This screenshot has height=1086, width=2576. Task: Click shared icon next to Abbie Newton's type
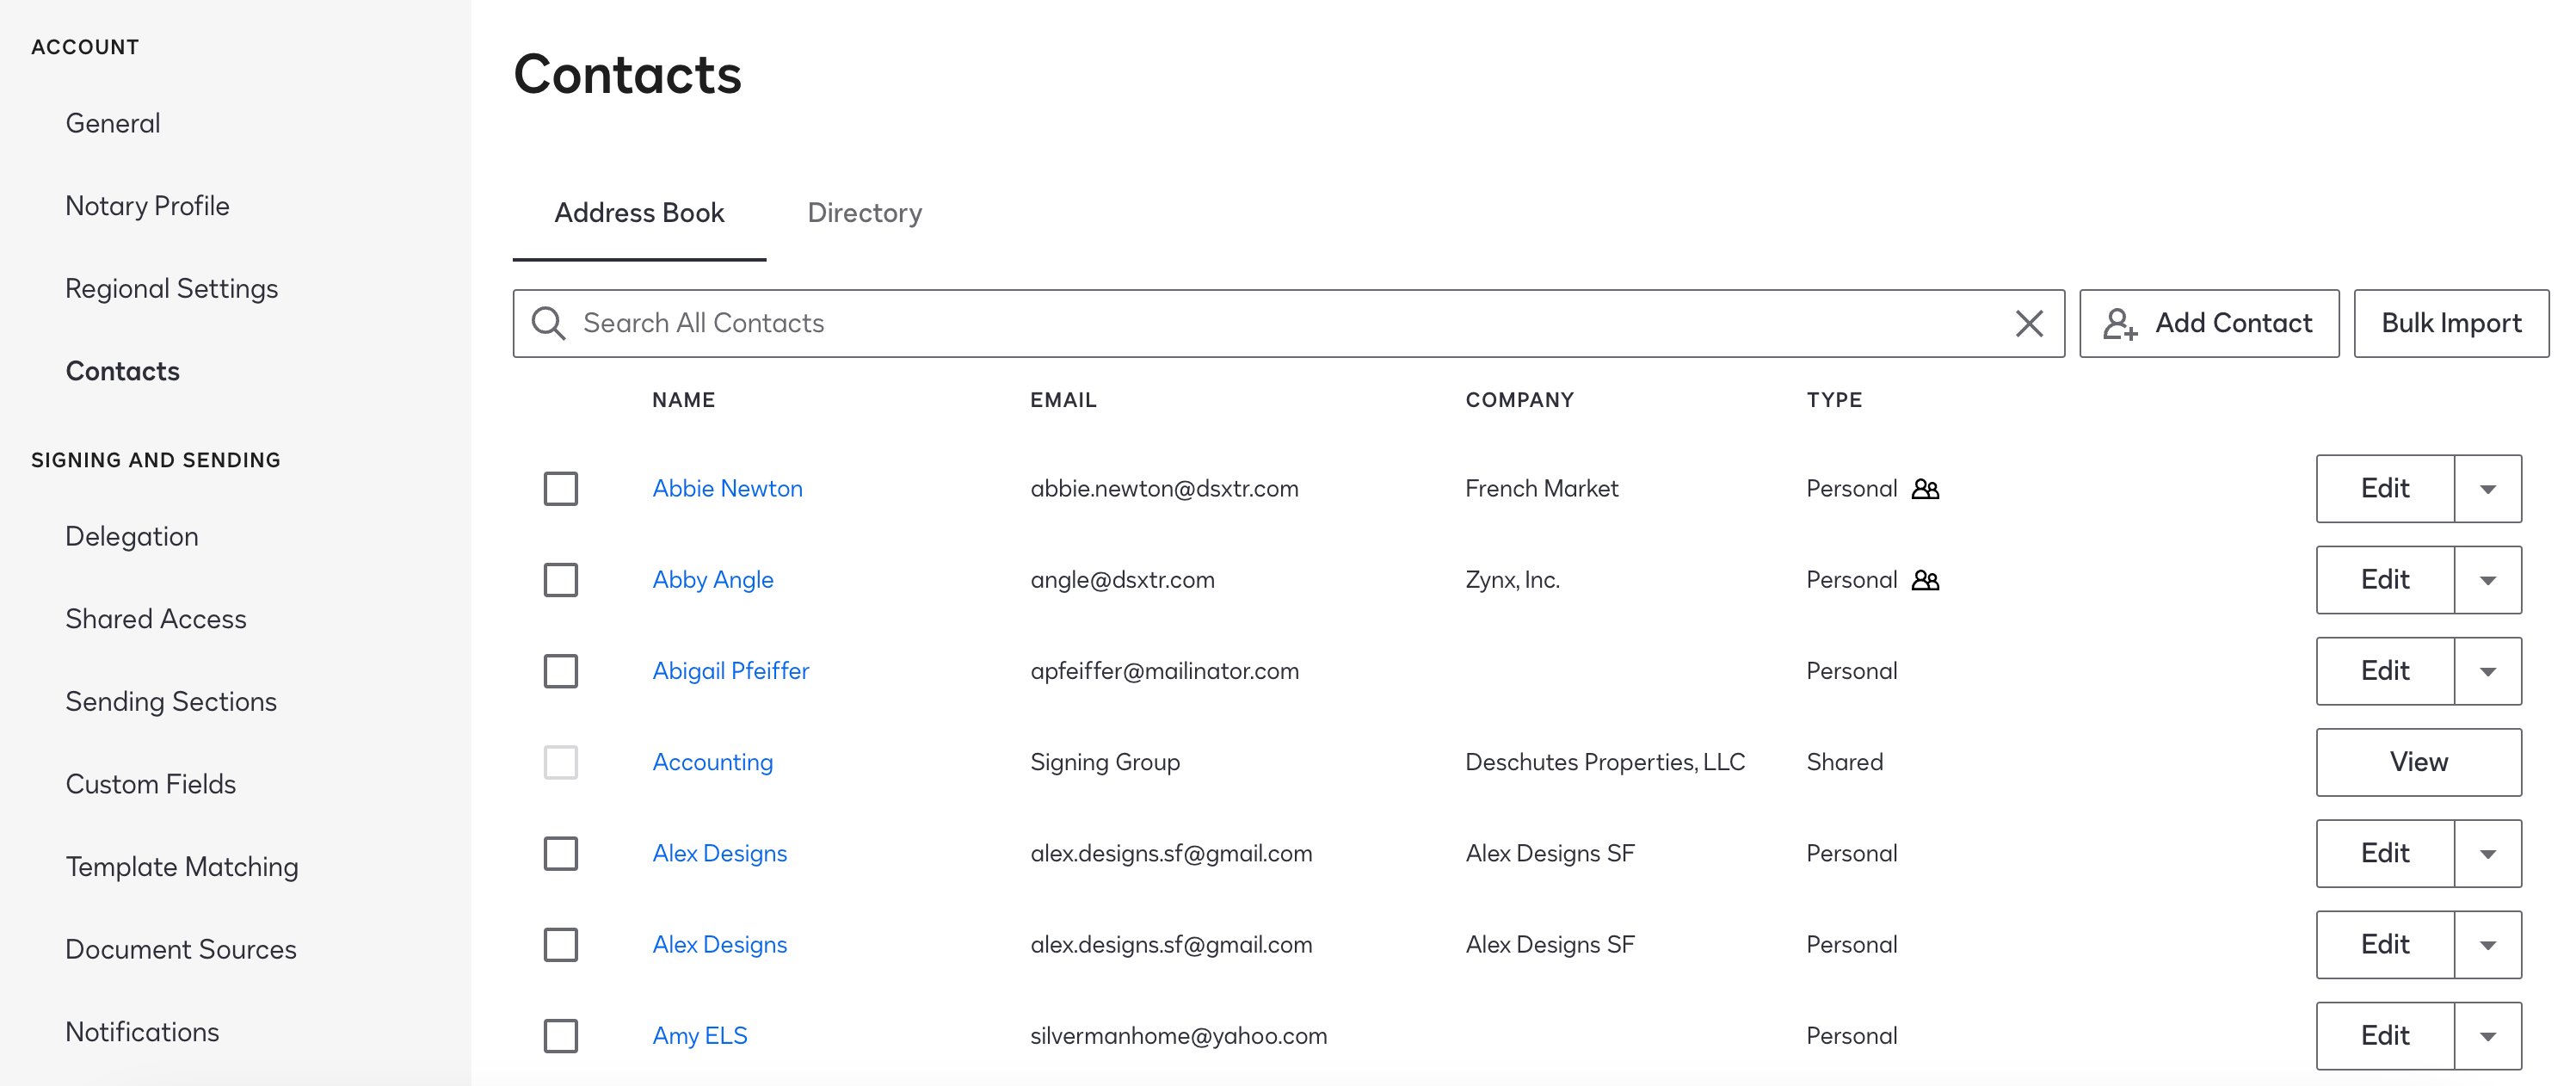pos(1925,489)
